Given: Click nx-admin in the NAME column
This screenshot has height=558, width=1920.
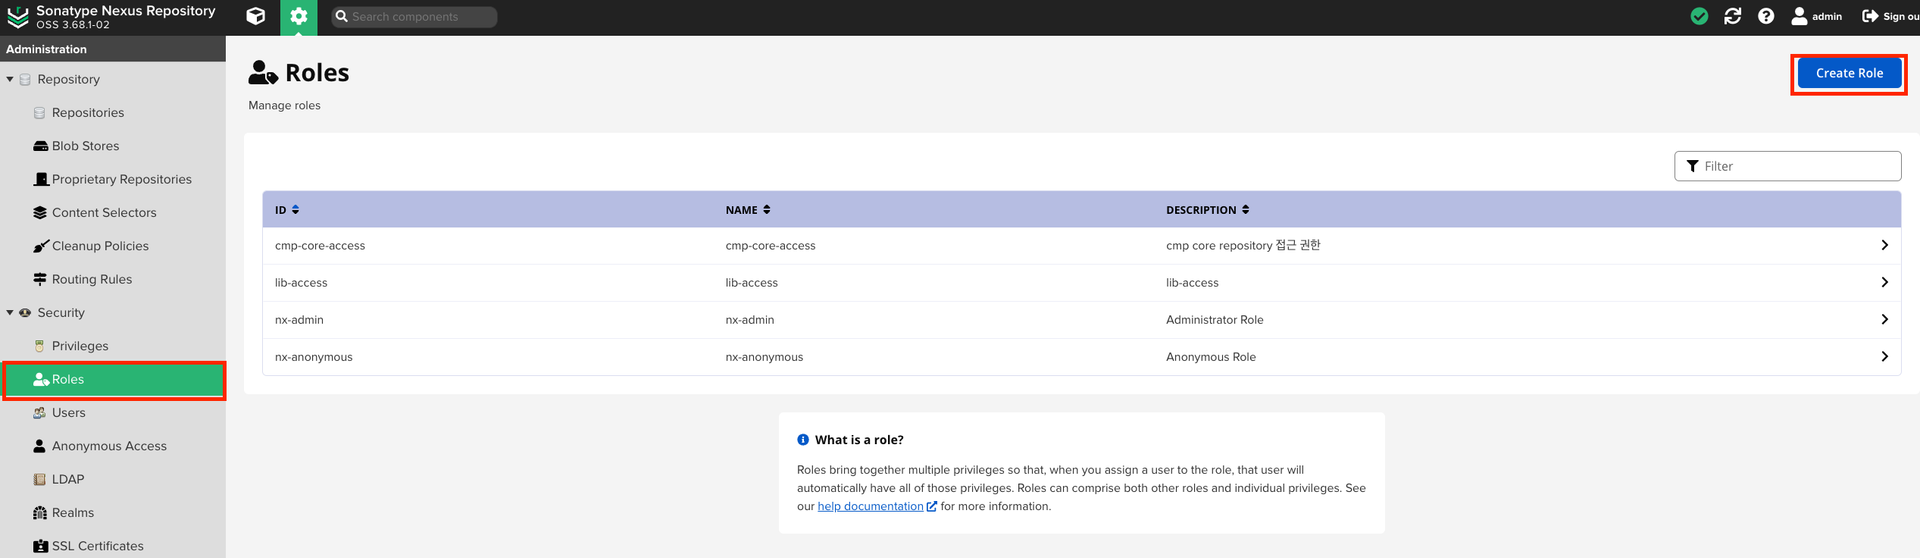Looking at the screenshot, I should pos(750,320).
